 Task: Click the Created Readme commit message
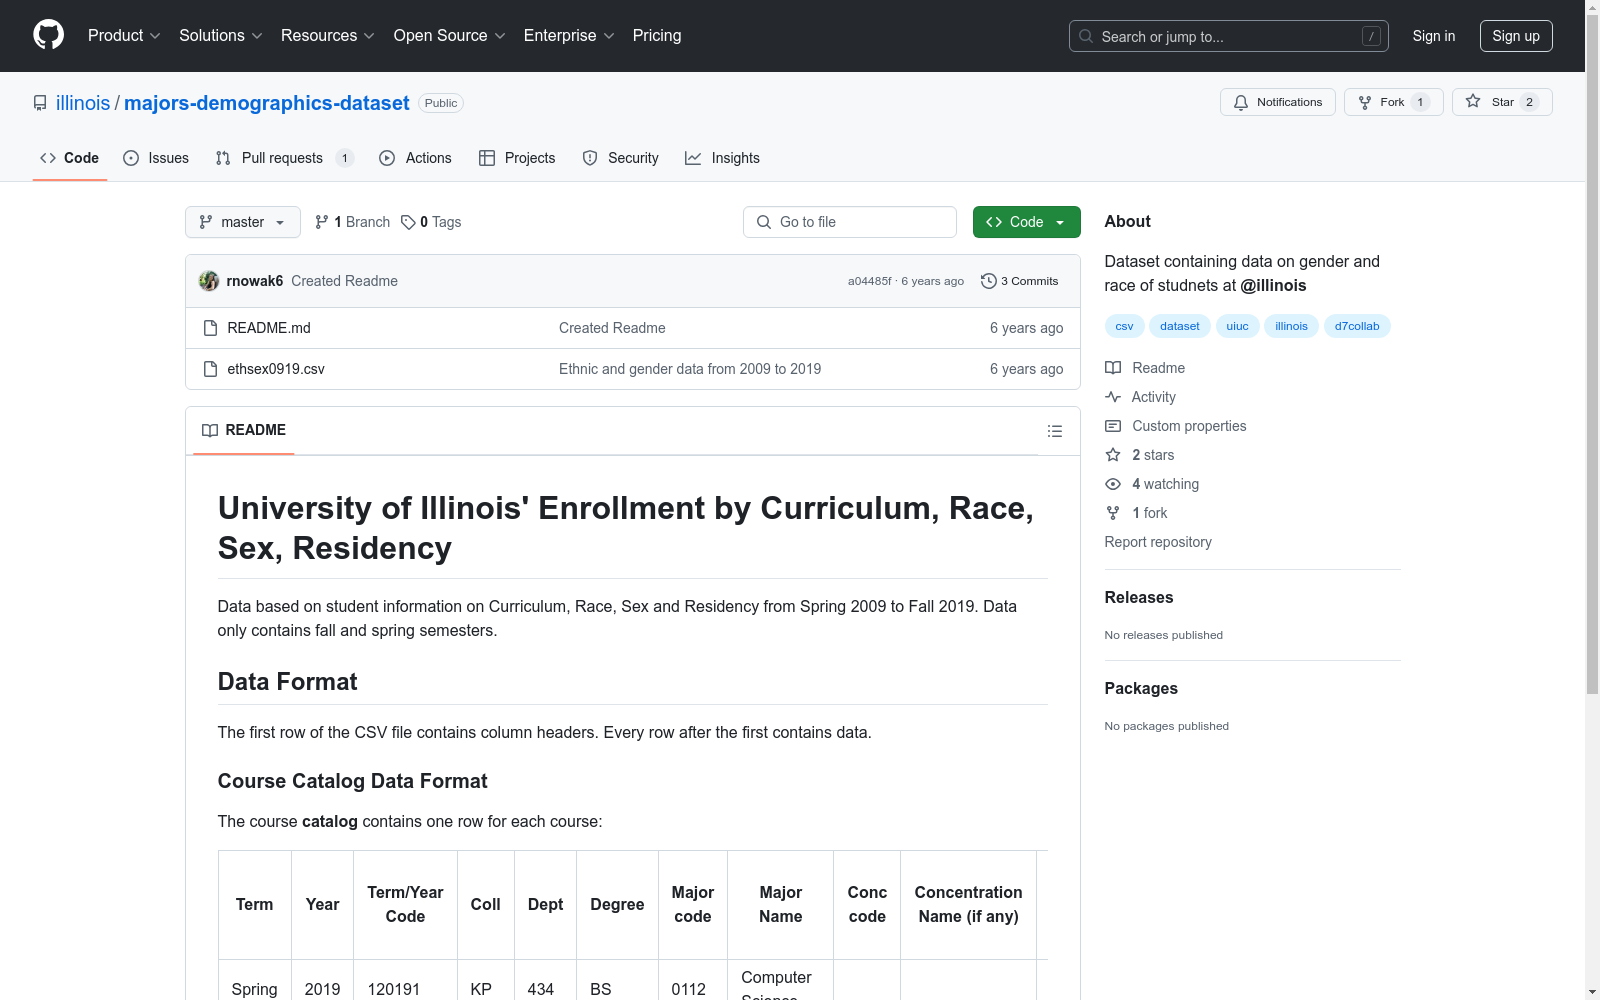point(345,281)
